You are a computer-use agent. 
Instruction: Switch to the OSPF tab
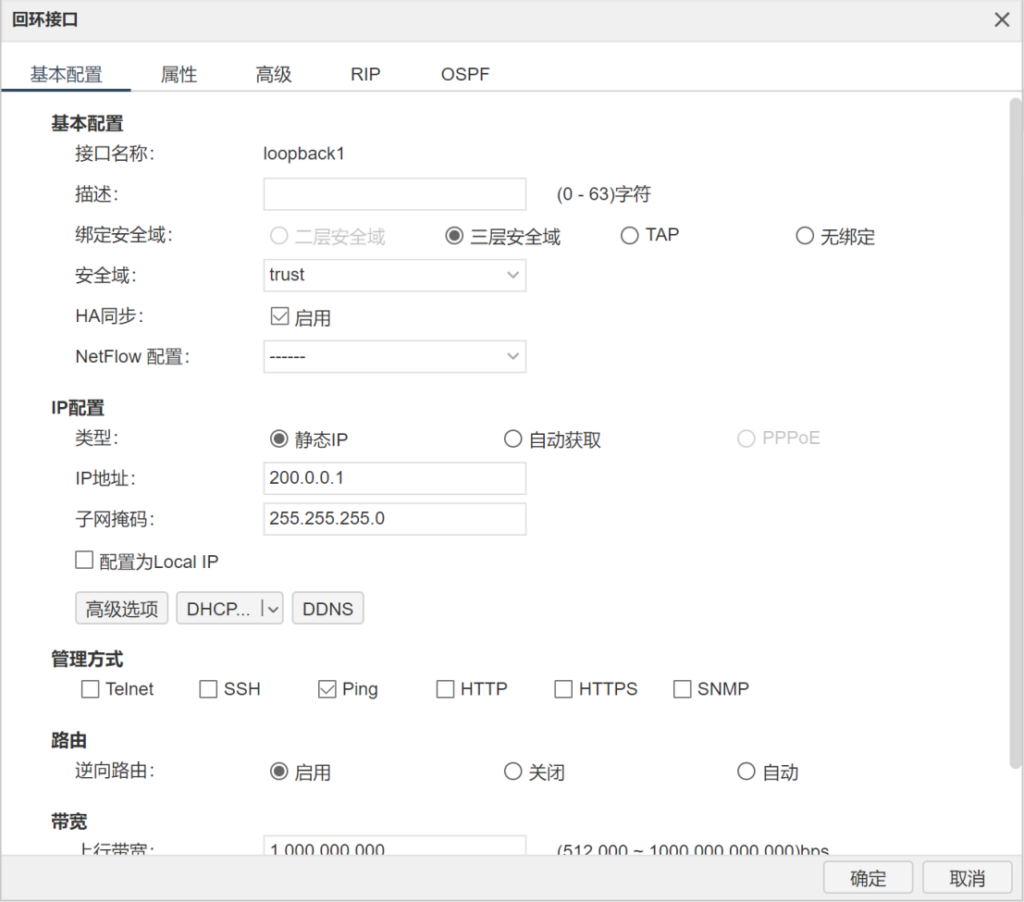point(465,74)
